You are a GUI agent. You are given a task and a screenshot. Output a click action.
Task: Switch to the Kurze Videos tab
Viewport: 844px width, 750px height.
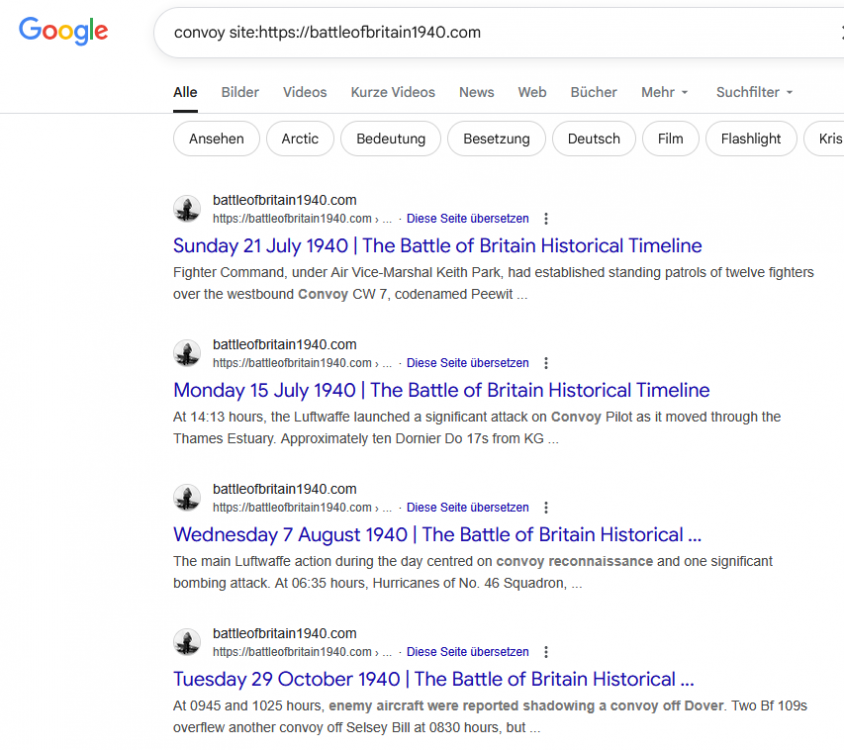[x=392, y=92]
